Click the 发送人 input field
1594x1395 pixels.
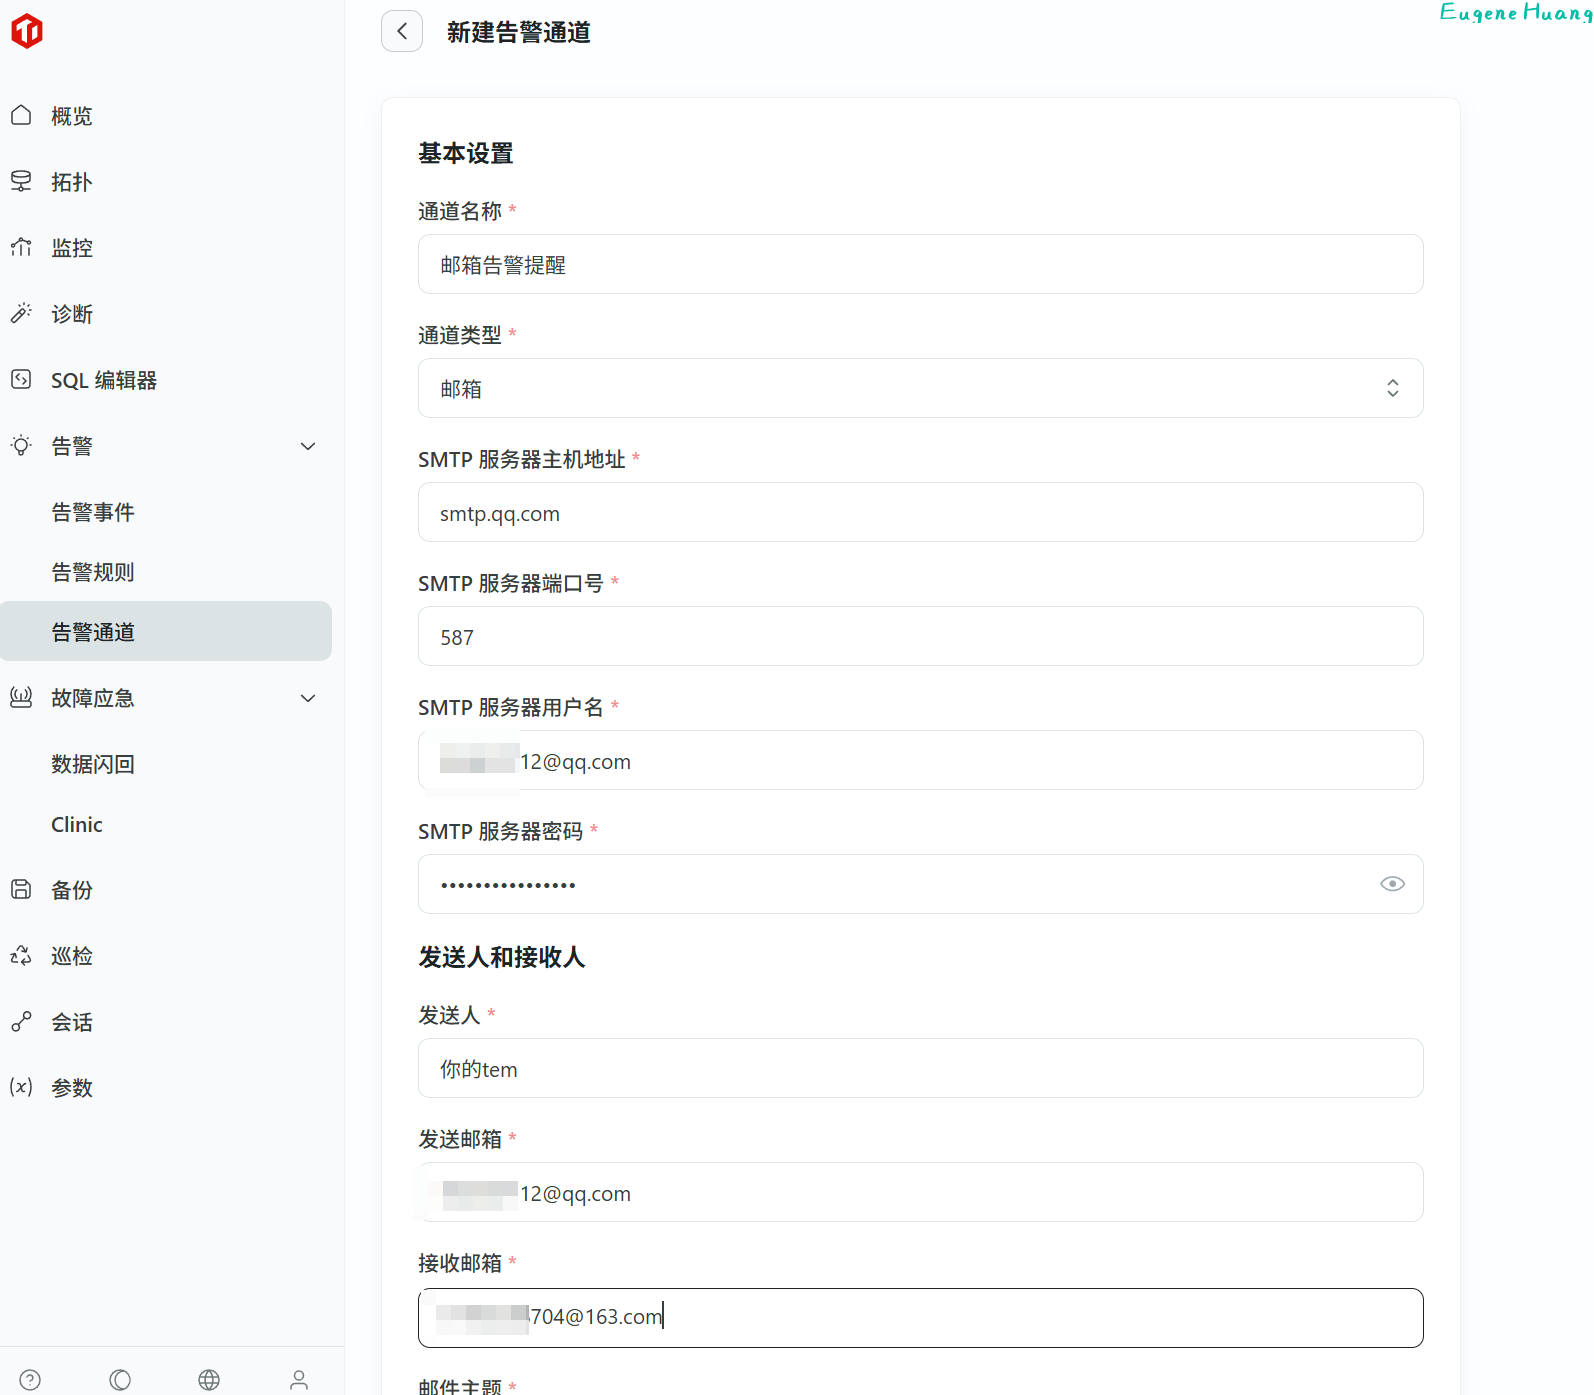(x=920, y=1069)
